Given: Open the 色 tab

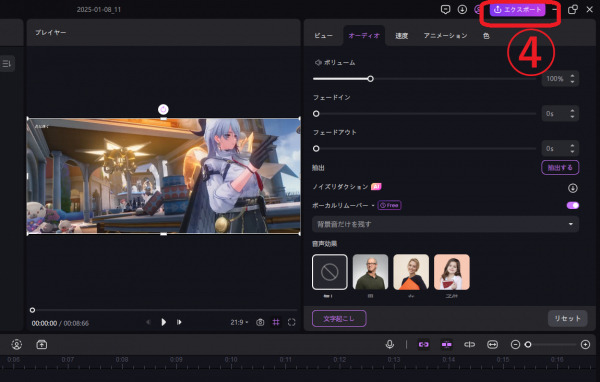Looking at the screenshot, I should coord(486,36).
